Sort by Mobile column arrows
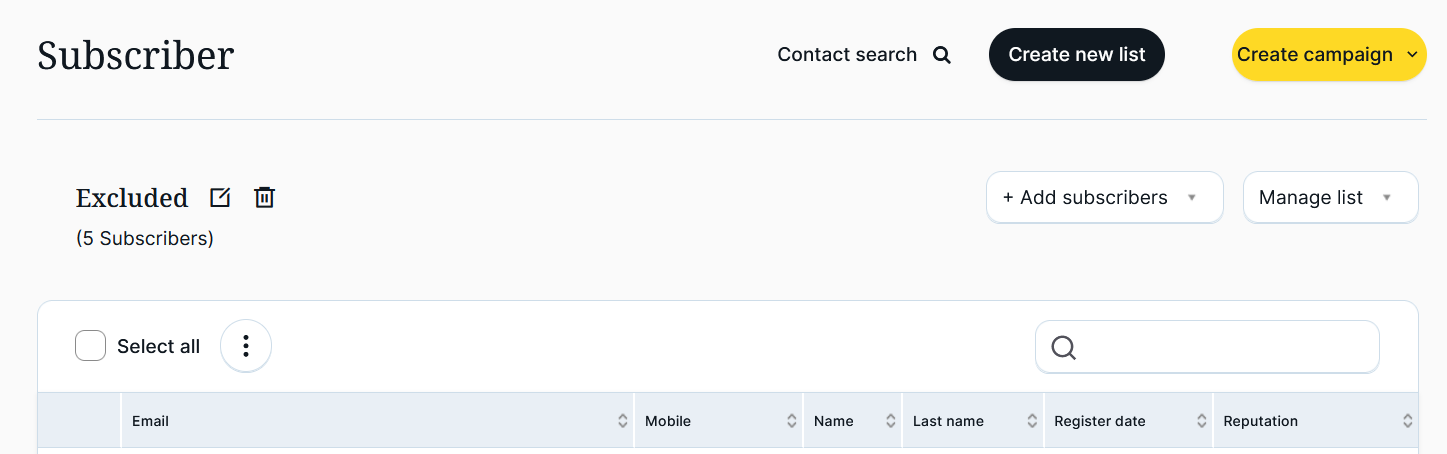This screenshot has height=454, width=1447. click(x=792, y=421)
